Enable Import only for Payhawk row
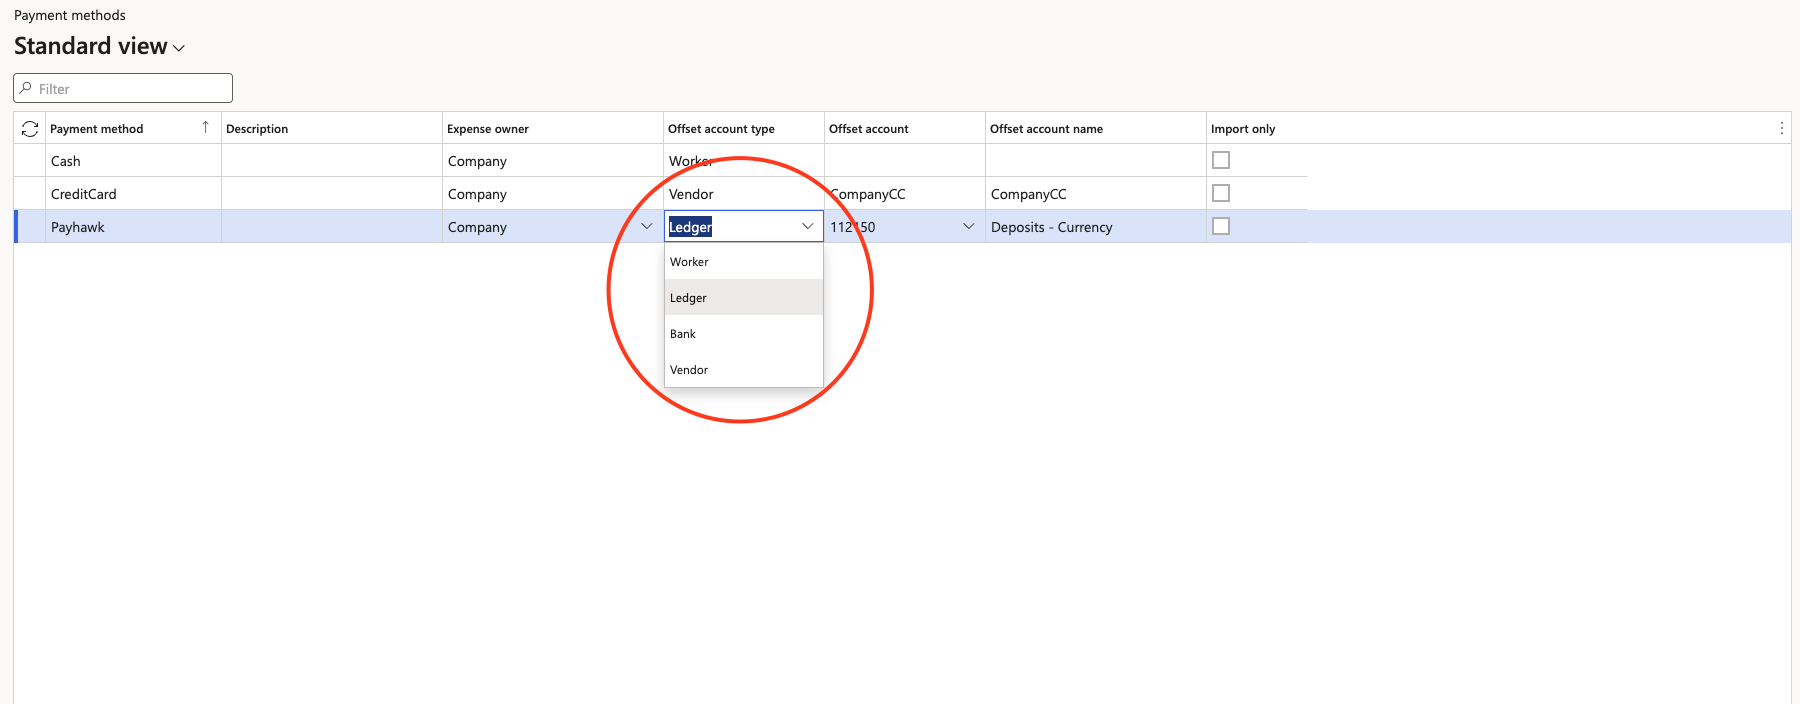This screenshot has width=1800, height=704. 1221,226
